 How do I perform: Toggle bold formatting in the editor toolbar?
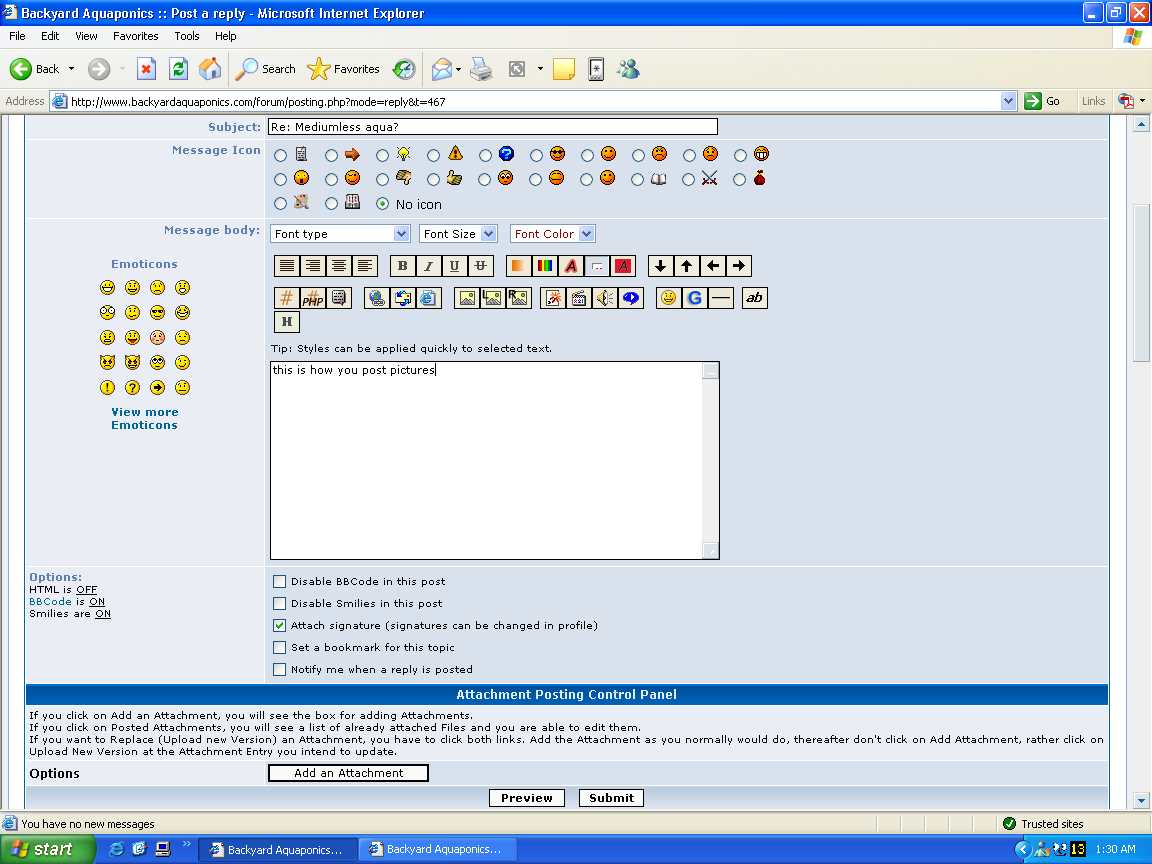(402, 266)
